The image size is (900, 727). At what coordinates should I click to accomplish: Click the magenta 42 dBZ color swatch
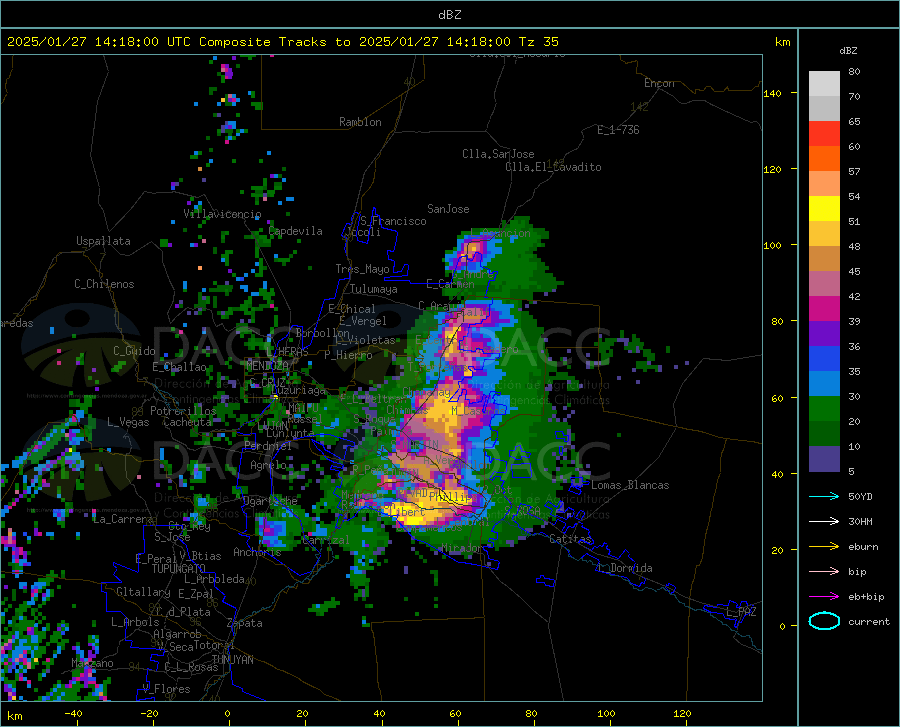point(824,309)
